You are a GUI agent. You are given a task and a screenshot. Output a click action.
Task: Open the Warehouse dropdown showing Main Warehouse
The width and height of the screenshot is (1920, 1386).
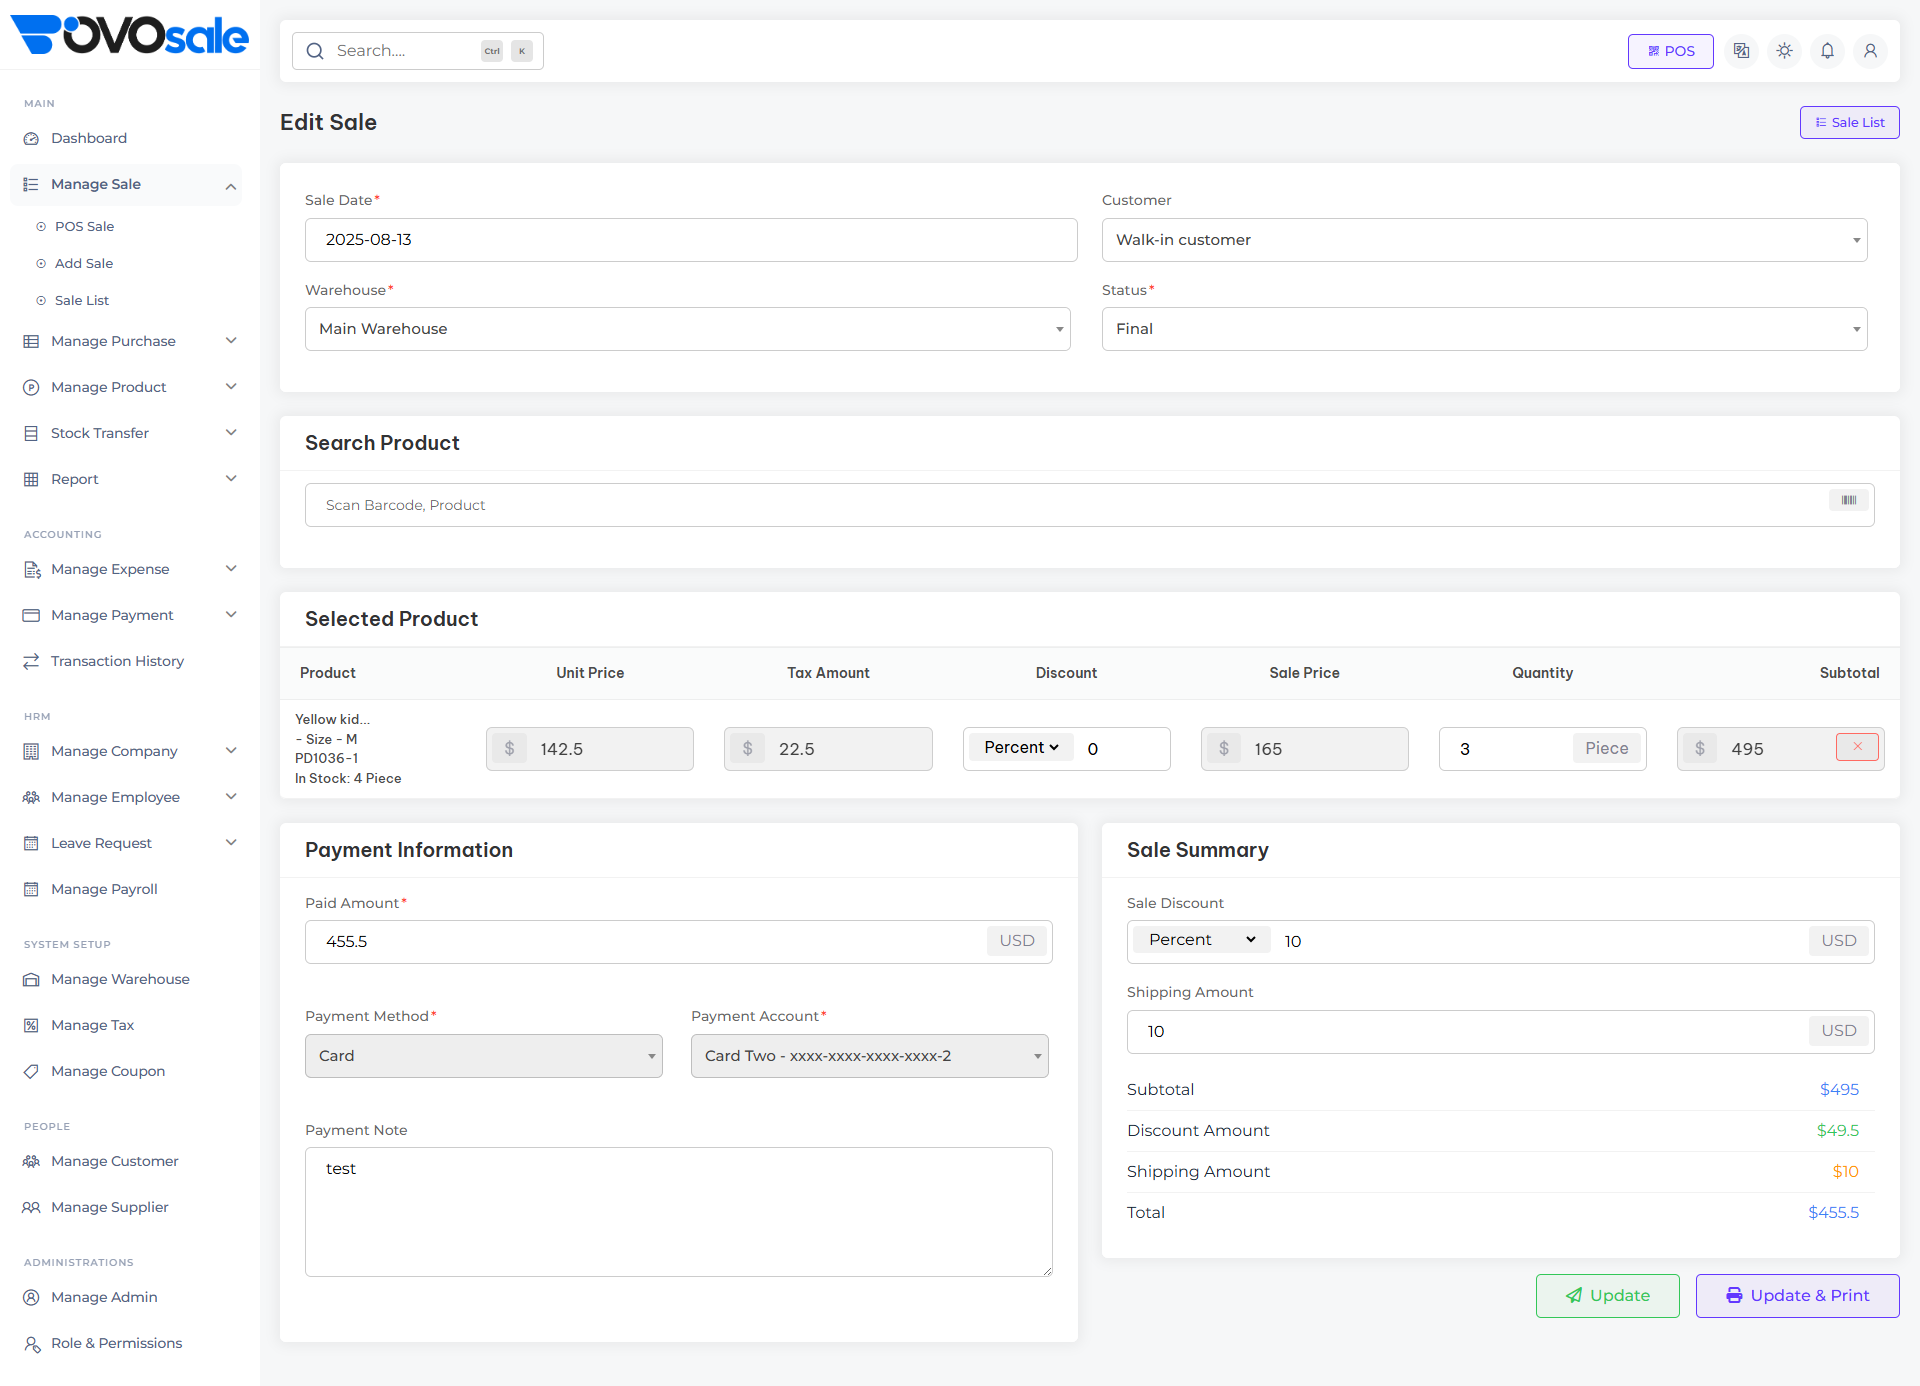[687, 329]
